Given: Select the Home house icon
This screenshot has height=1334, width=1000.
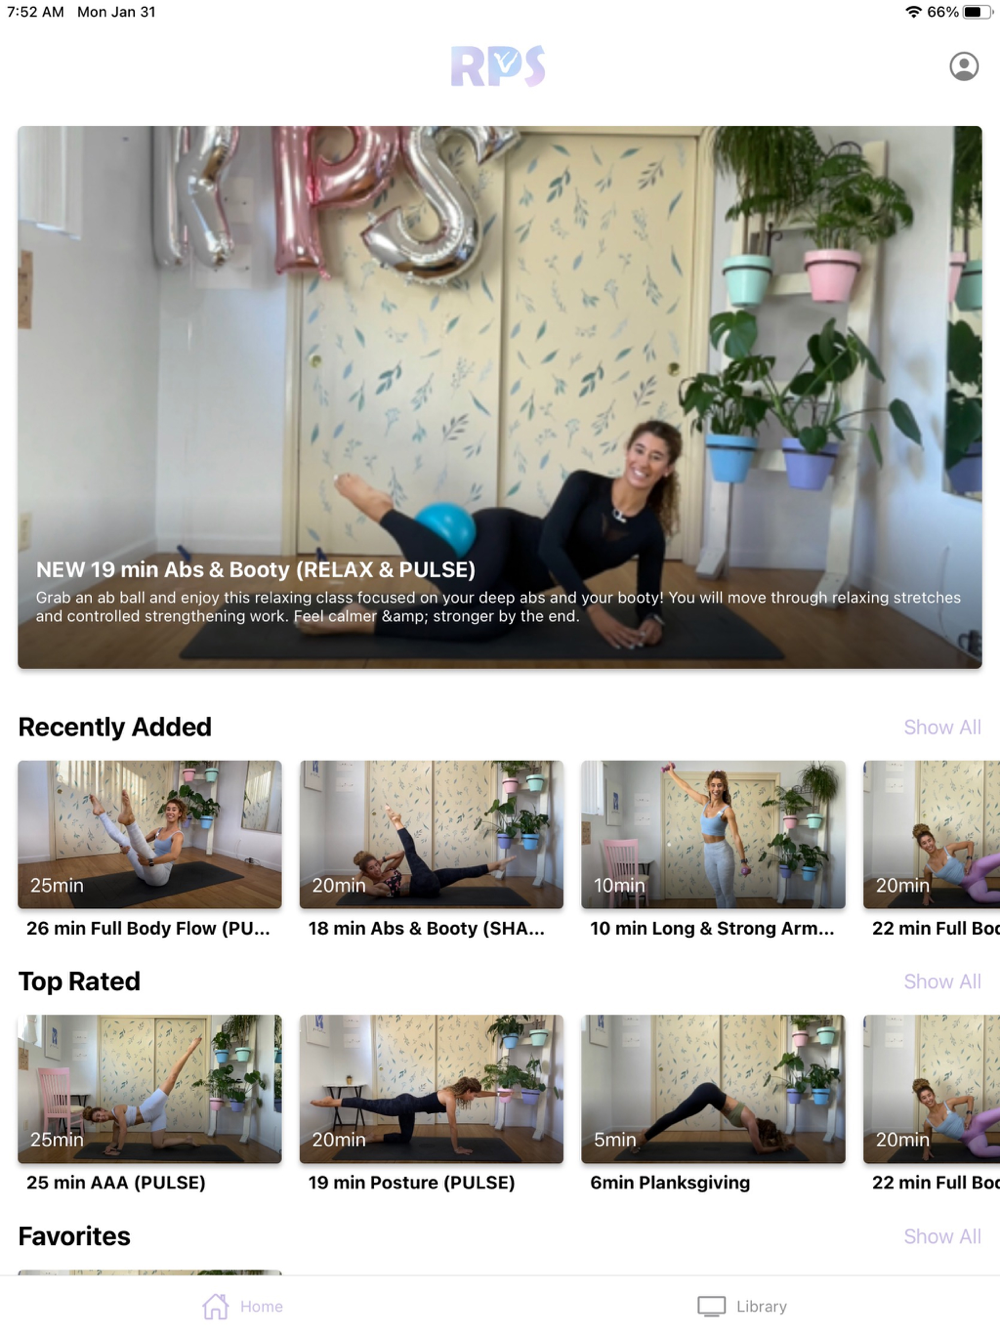Looking at the screenshot, I should point(215,1306).
